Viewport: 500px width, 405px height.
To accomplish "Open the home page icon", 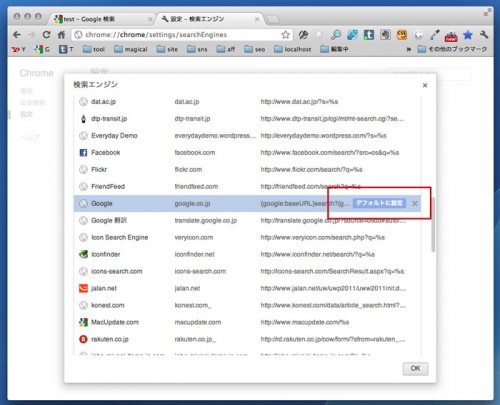I will point(61,35).
